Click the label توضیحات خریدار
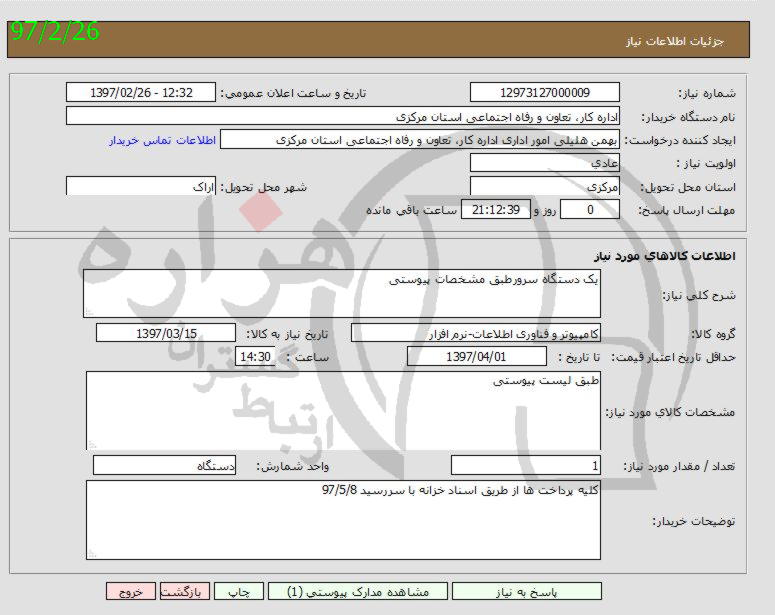Viewport: 775px width, 615px height. pos(694,522)
